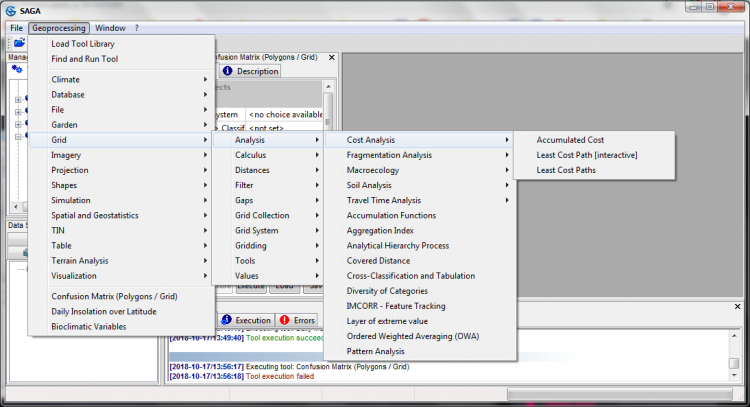This screenshot has width=750, height=407.
Task: Switch to the Description tab
Action: pyautogui.click(x=251, y=71)
